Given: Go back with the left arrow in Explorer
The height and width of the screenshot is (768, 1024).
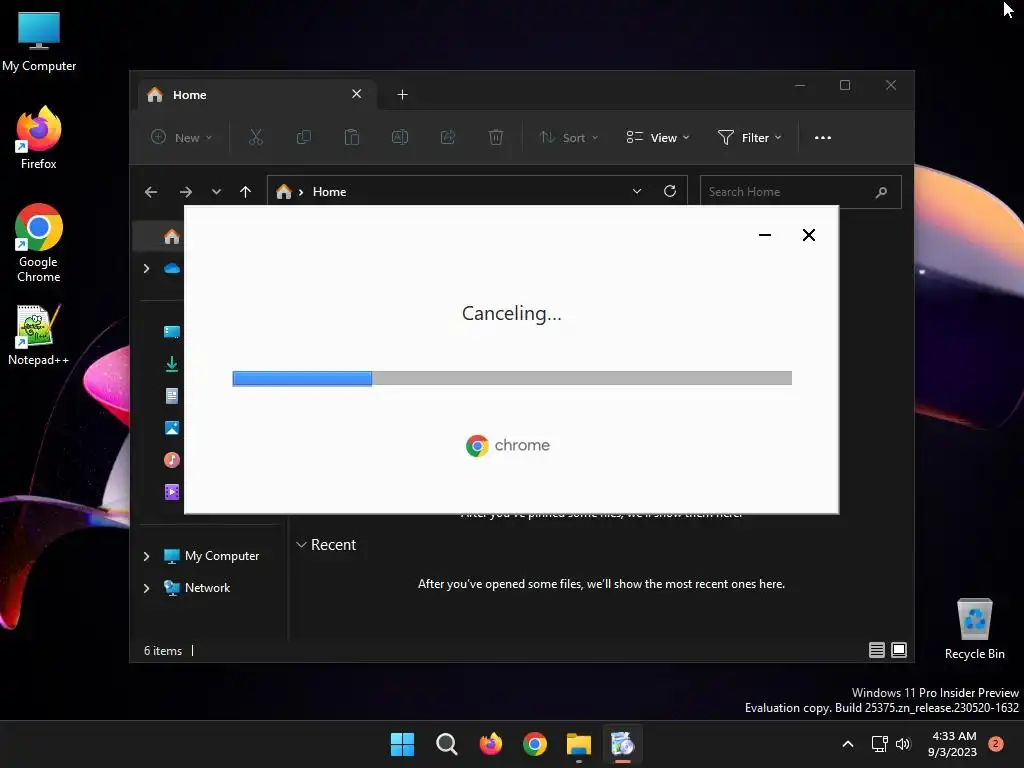Looking at the screenshot, I should (151, 192).
